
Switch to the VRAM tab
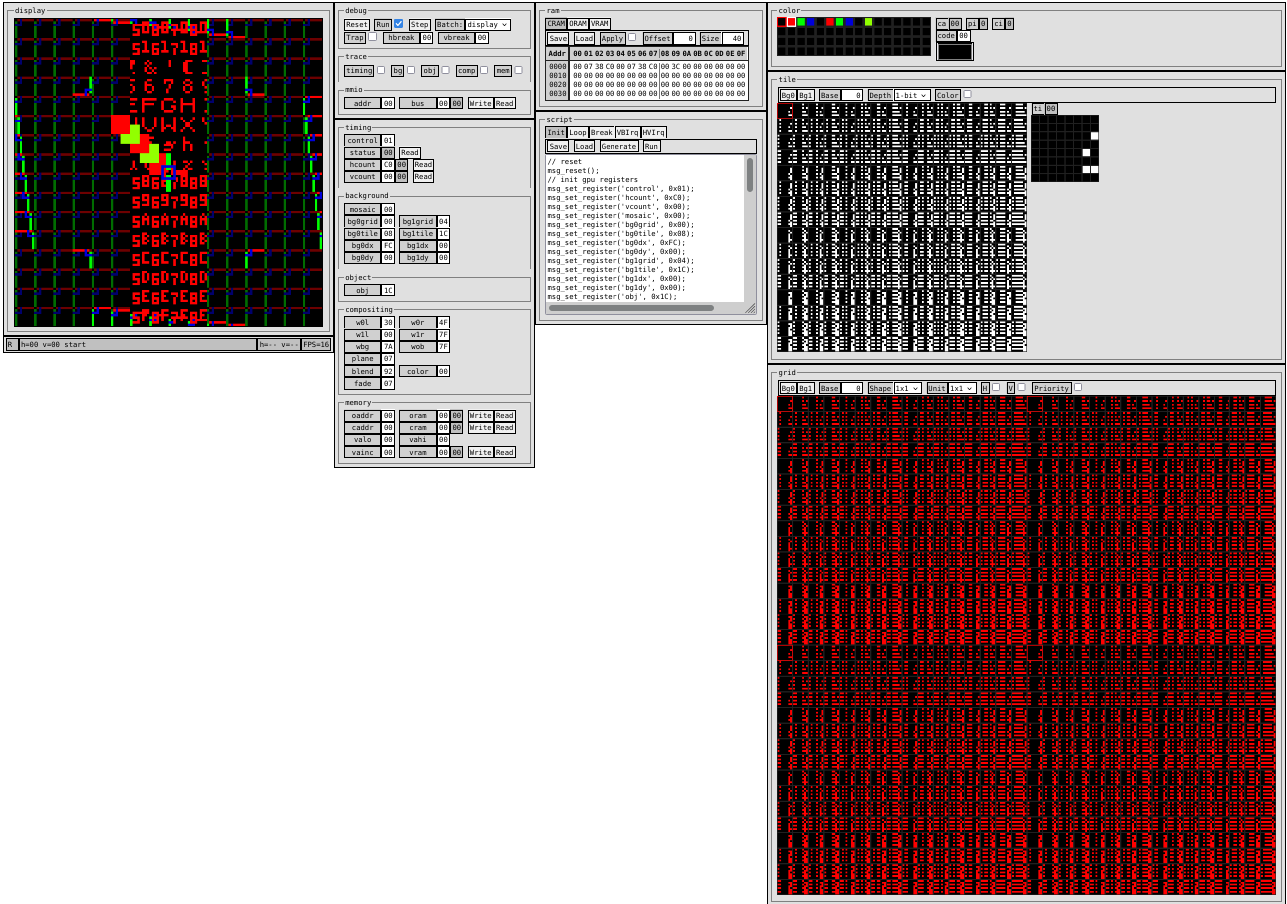click(600, 24)
